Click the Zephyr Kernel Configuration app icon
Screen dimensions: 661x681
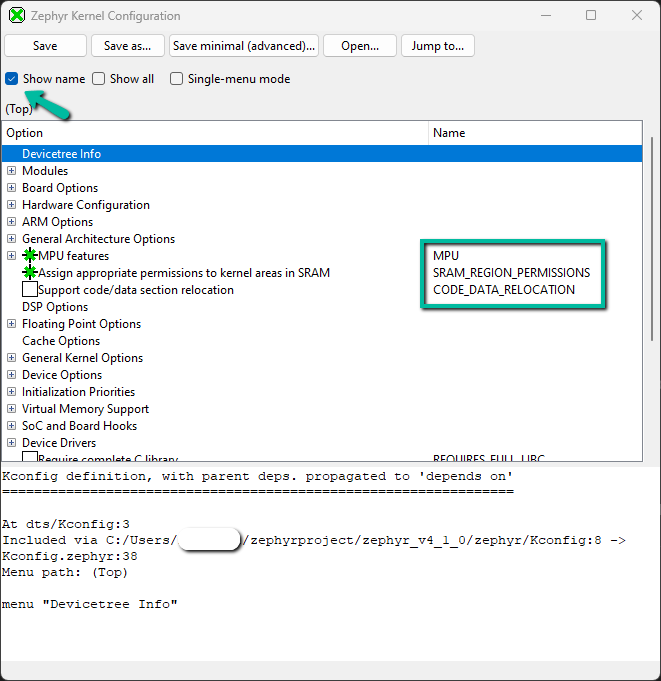[17, 16]
